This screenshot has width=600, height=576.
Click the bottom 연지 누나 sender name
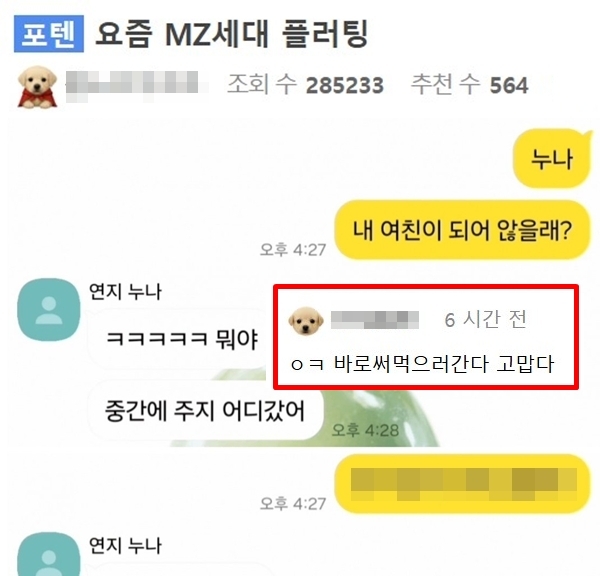(x=125, y=546)
